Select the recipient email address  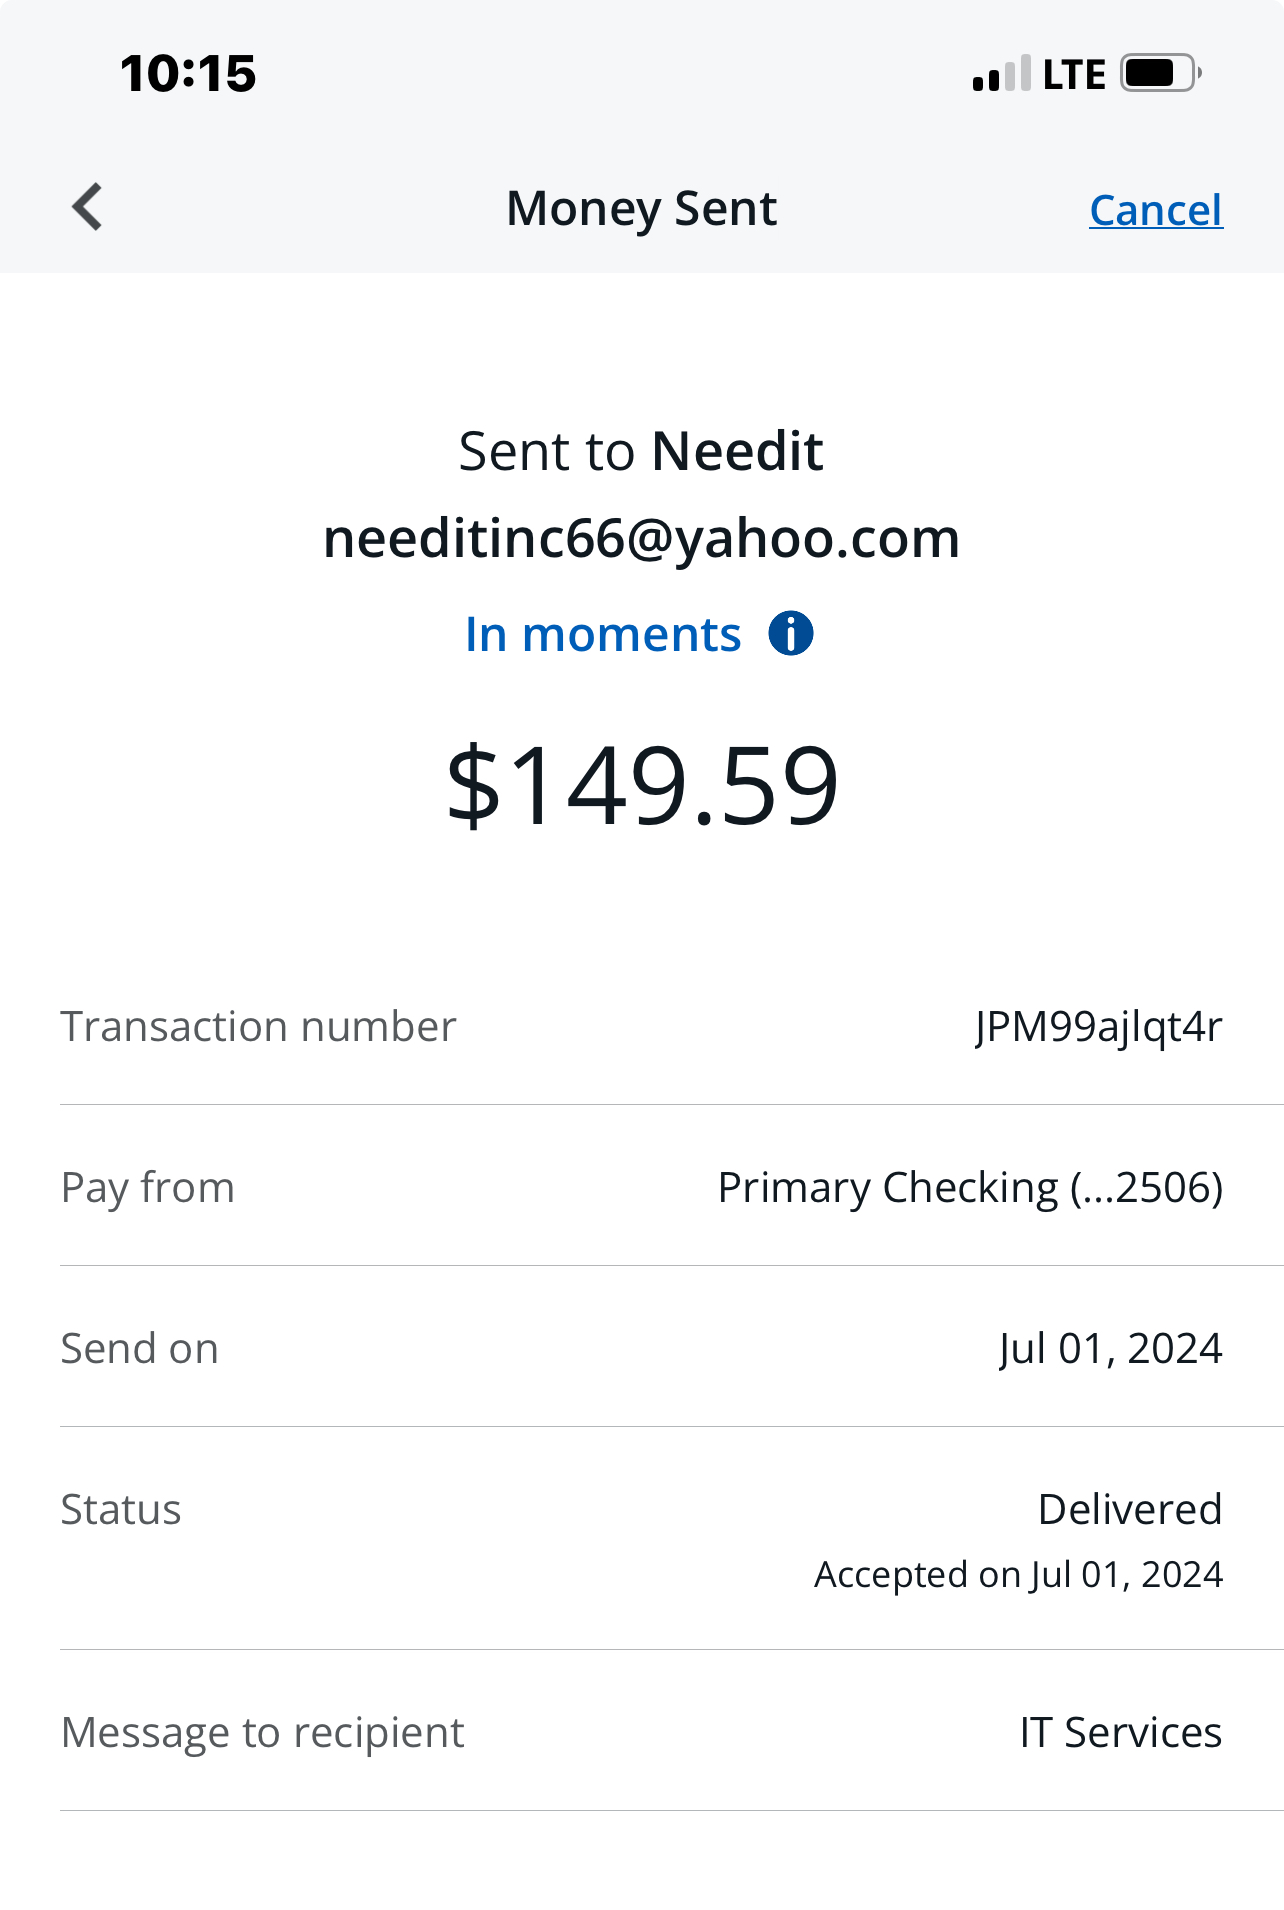click(x=641, y=539)
